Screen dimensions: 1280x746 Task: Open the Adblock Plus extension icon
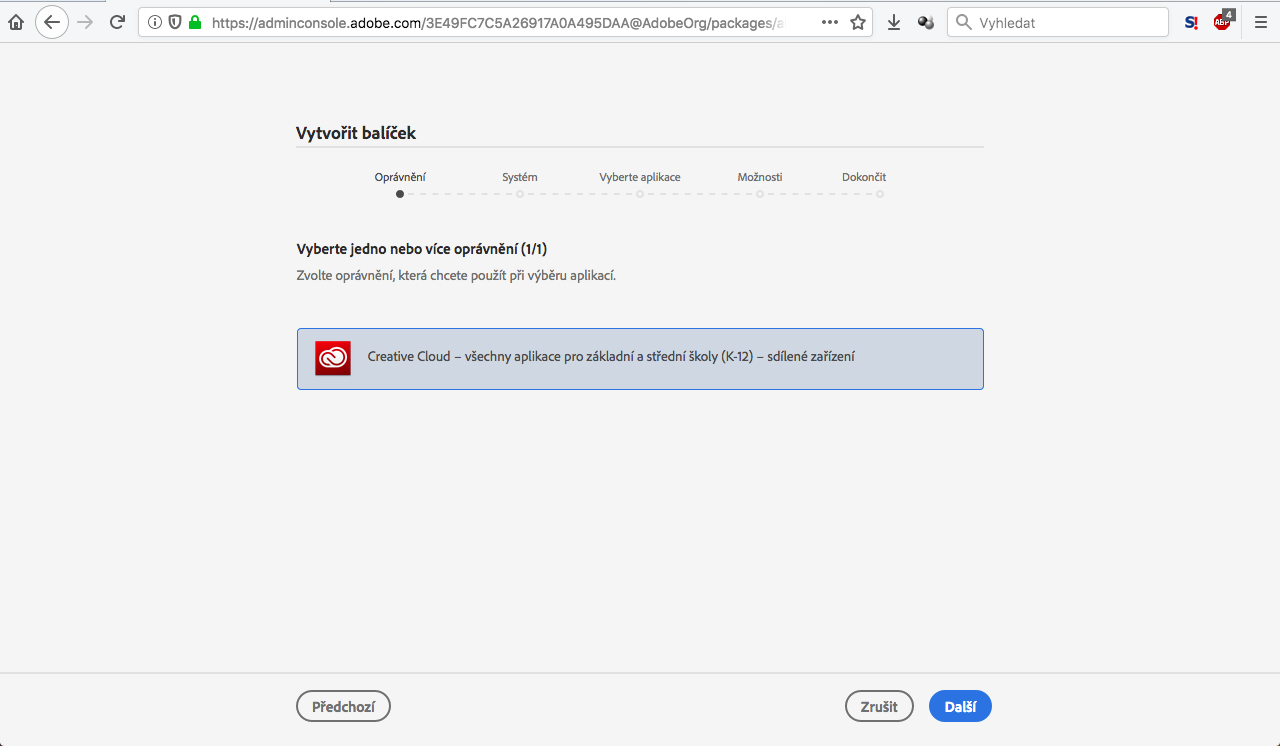tap(1223, 20)
